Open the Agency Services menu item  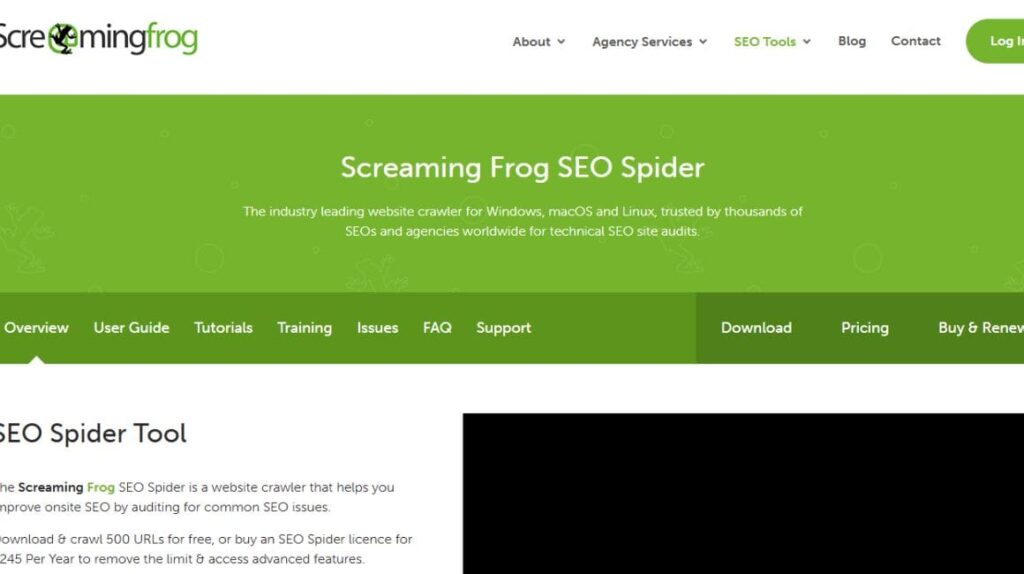point(642,42)
